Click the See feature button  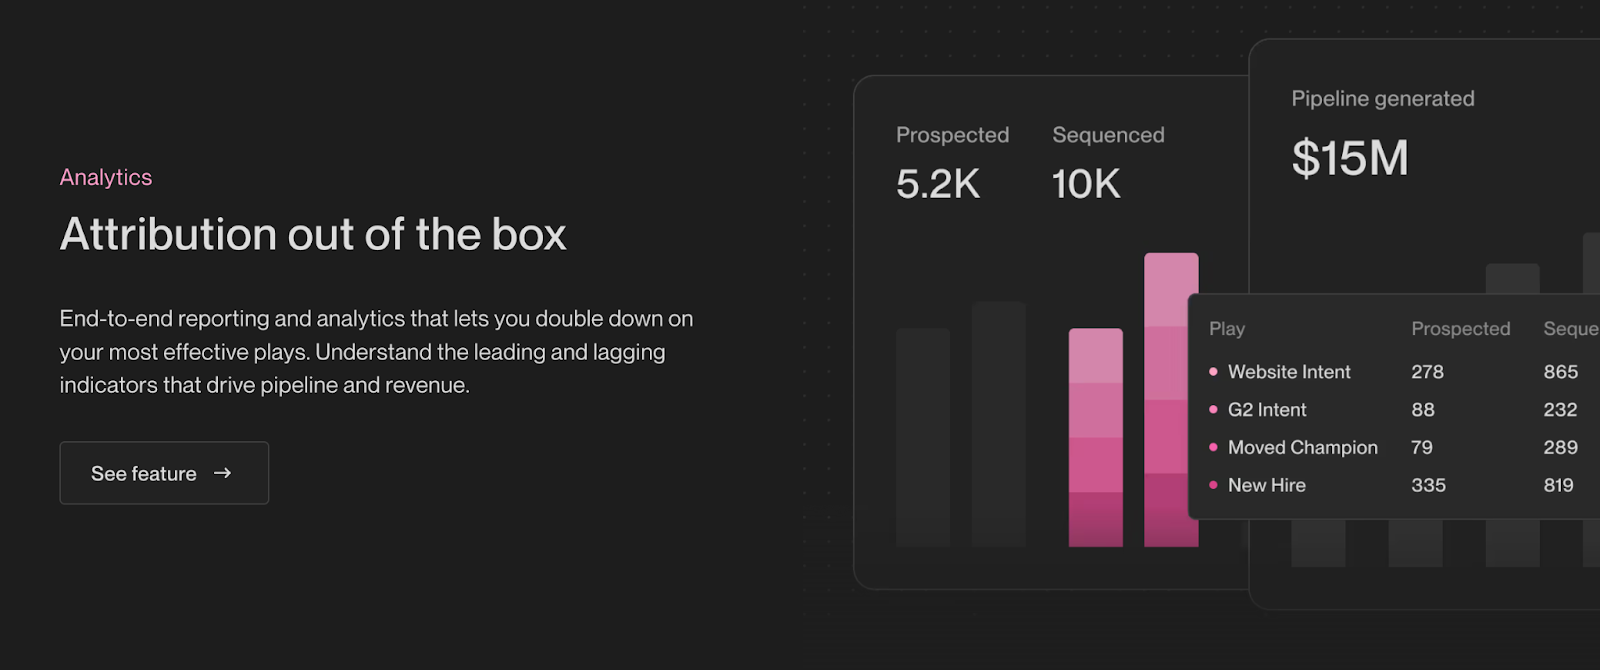coord(164,473)
